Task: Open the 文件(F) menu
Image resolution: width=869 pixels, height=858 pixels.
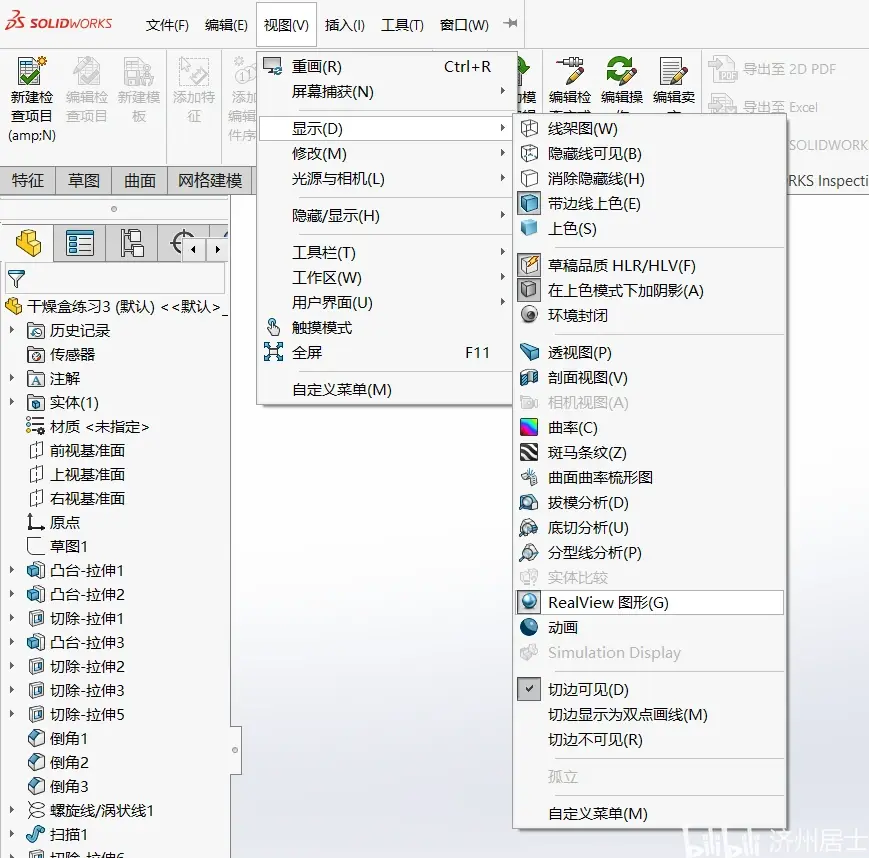Action: pos(167,25)
